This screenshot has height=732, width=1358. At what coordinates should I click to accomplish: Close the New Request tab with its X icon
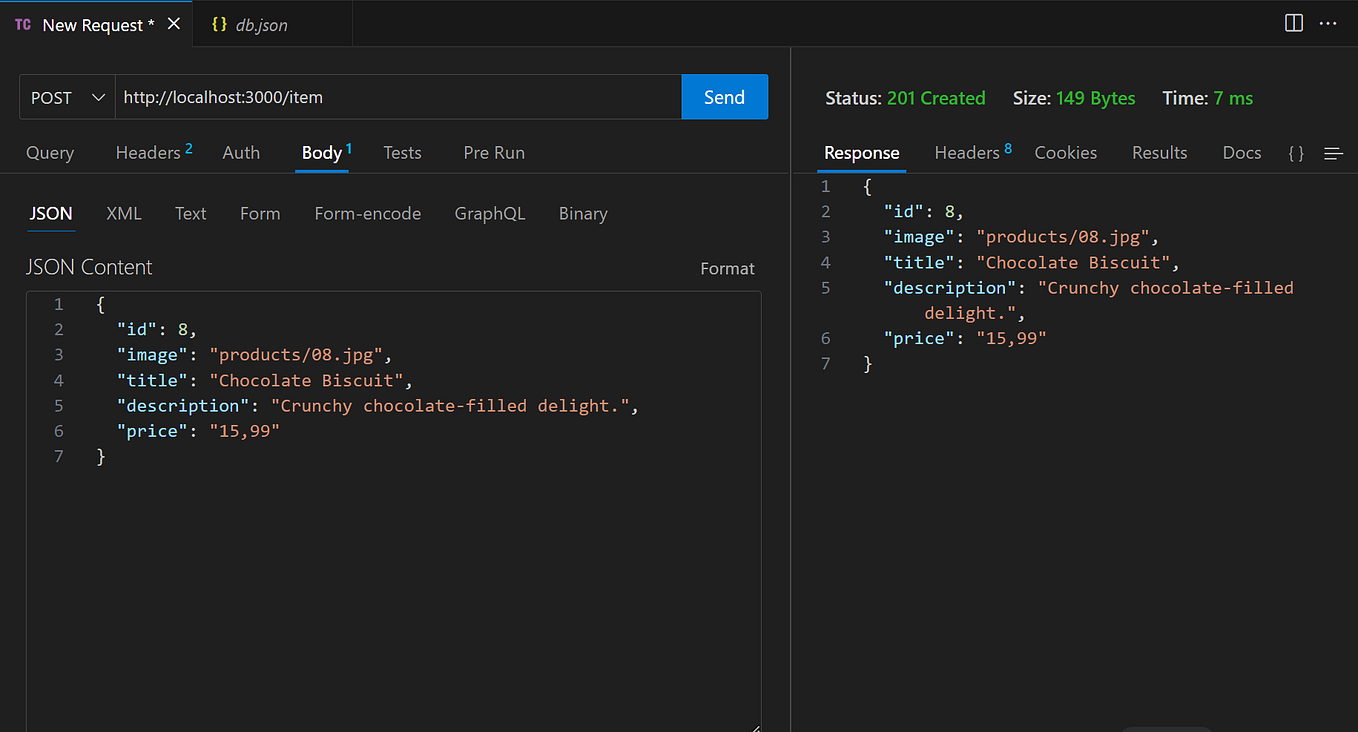pyautogui.click(x=174, y=23)
